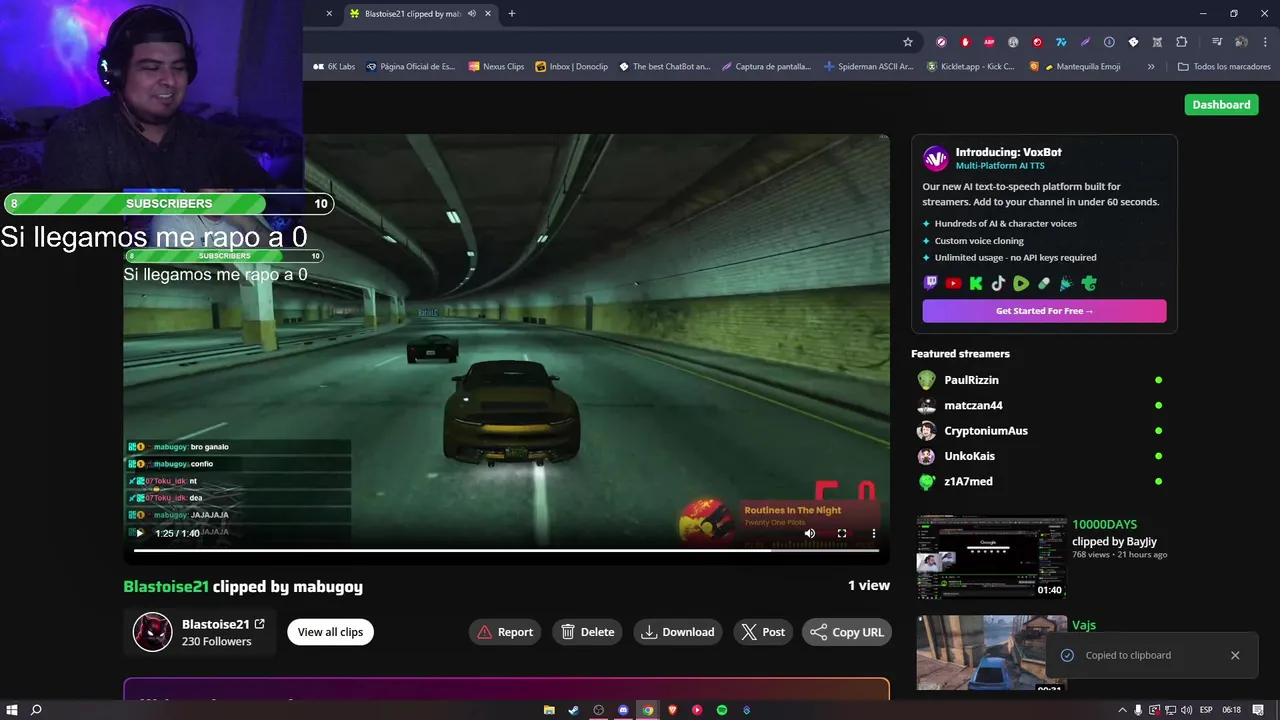Select the Blastoise21 clipped by mabugoy tab
The height and width of the screenshot is (720, 1280).
tap(421, 14)
